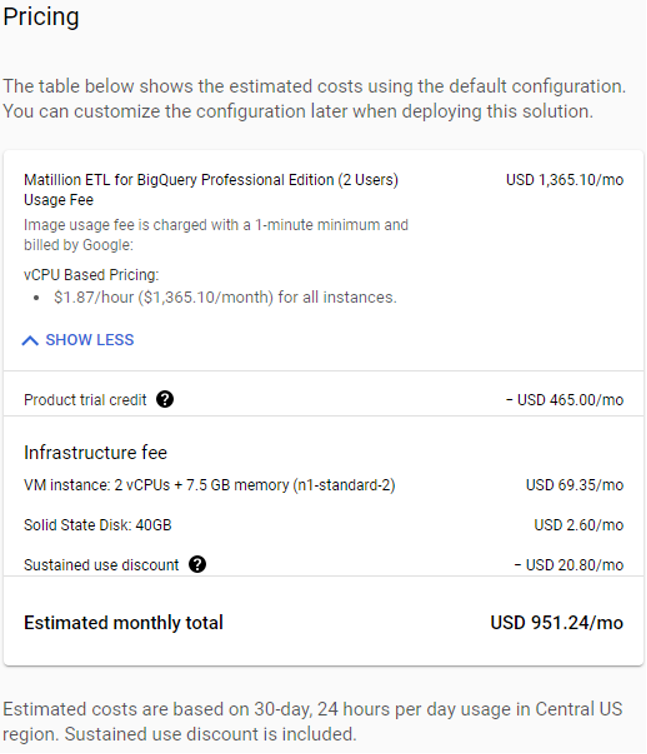Select the Pricing heading
The image size is (647, 754).
[x=41, y=17]
